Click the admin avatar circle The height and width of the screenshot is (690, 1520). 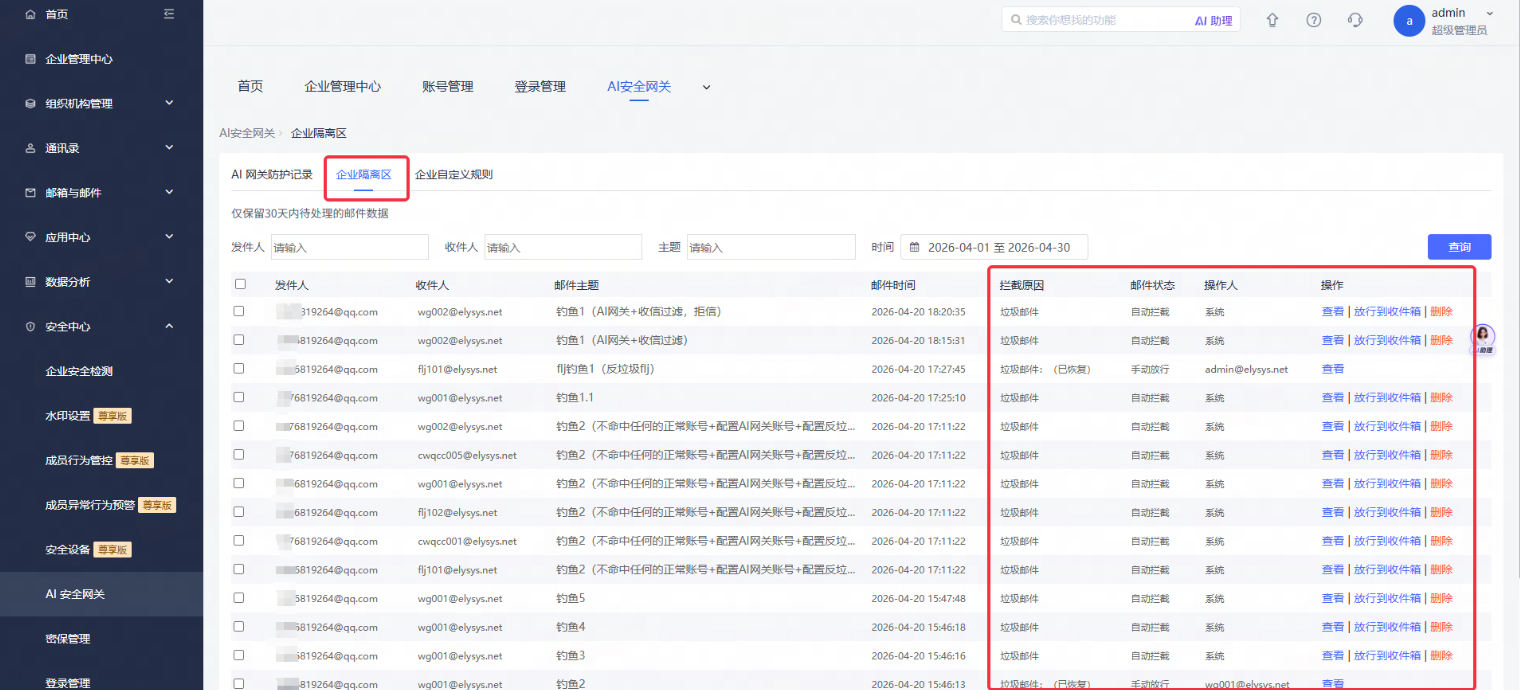coord(1408,21)
